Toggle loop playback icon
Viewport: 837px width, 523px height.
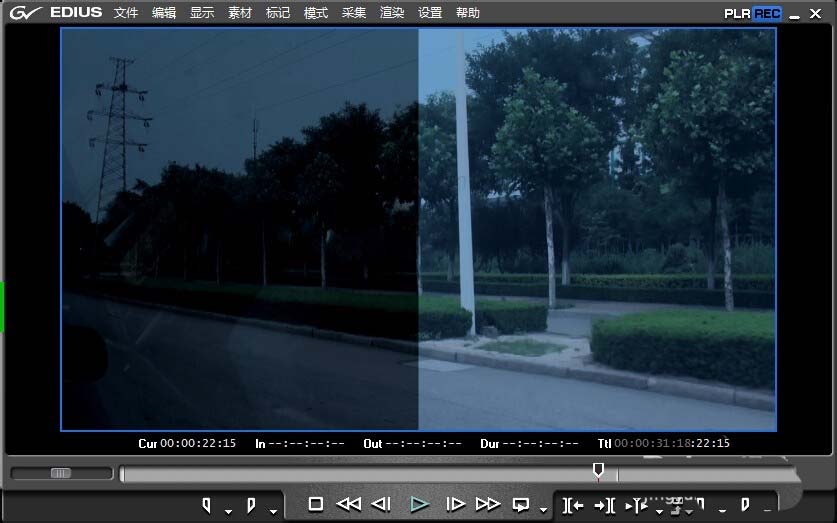point(520,504)
